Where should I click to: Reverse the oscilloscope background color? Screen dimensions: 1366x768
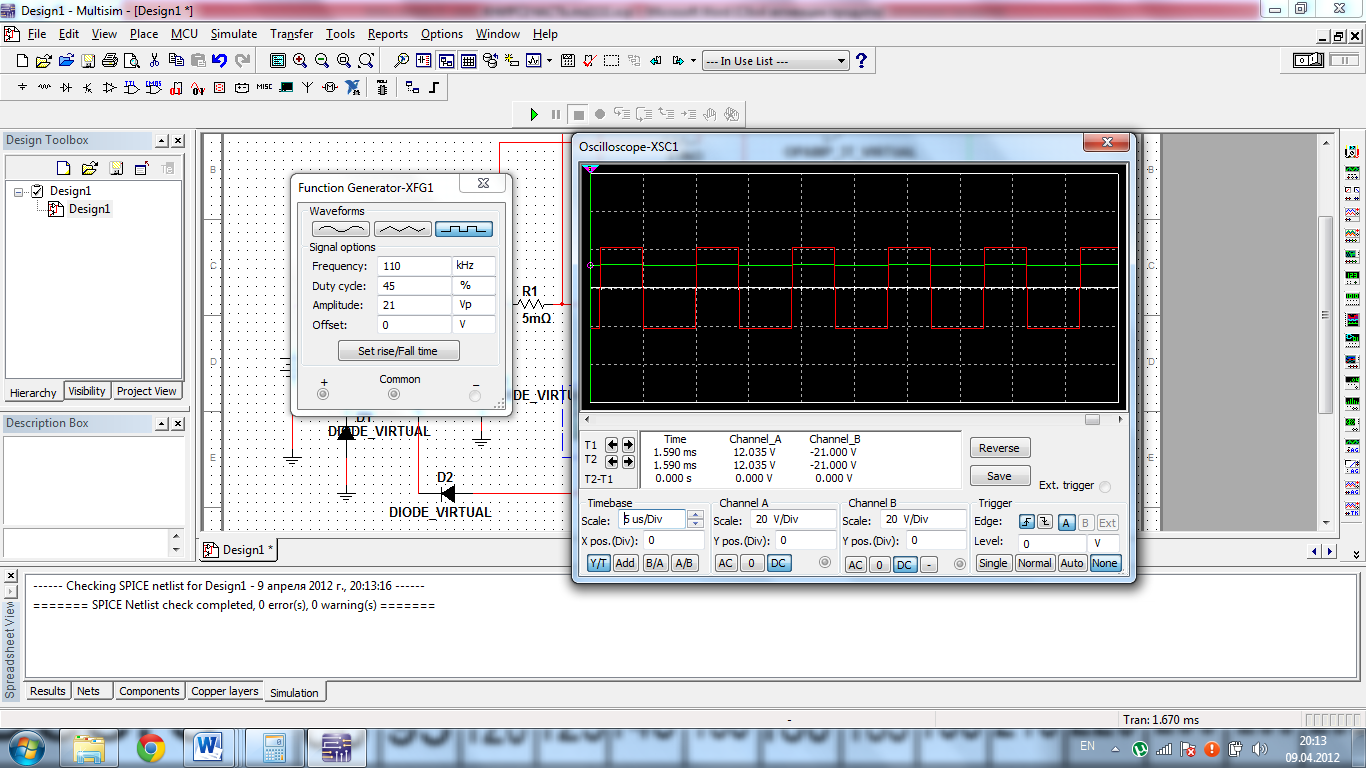click(x=999, y=448)
